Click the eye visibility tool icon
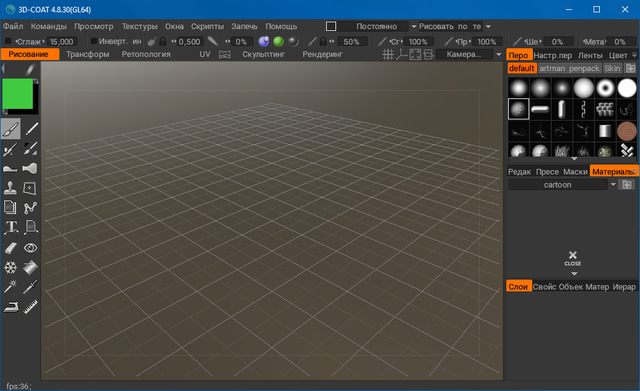The height and width of the screenshot is (391, 640). point(31,248)
